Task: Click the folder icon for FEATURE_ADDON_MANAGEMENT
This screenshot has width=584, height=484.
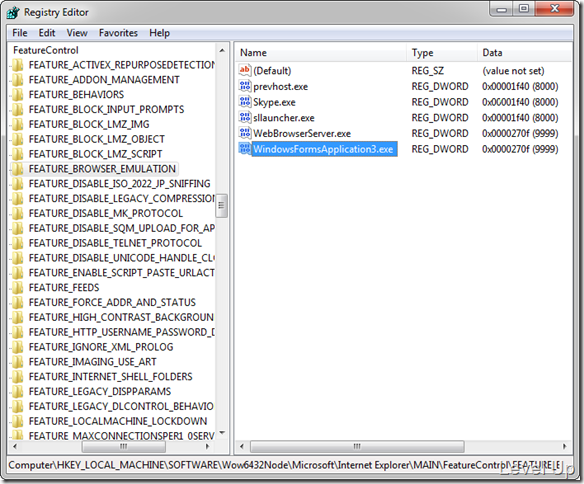Action: point(17,80)
